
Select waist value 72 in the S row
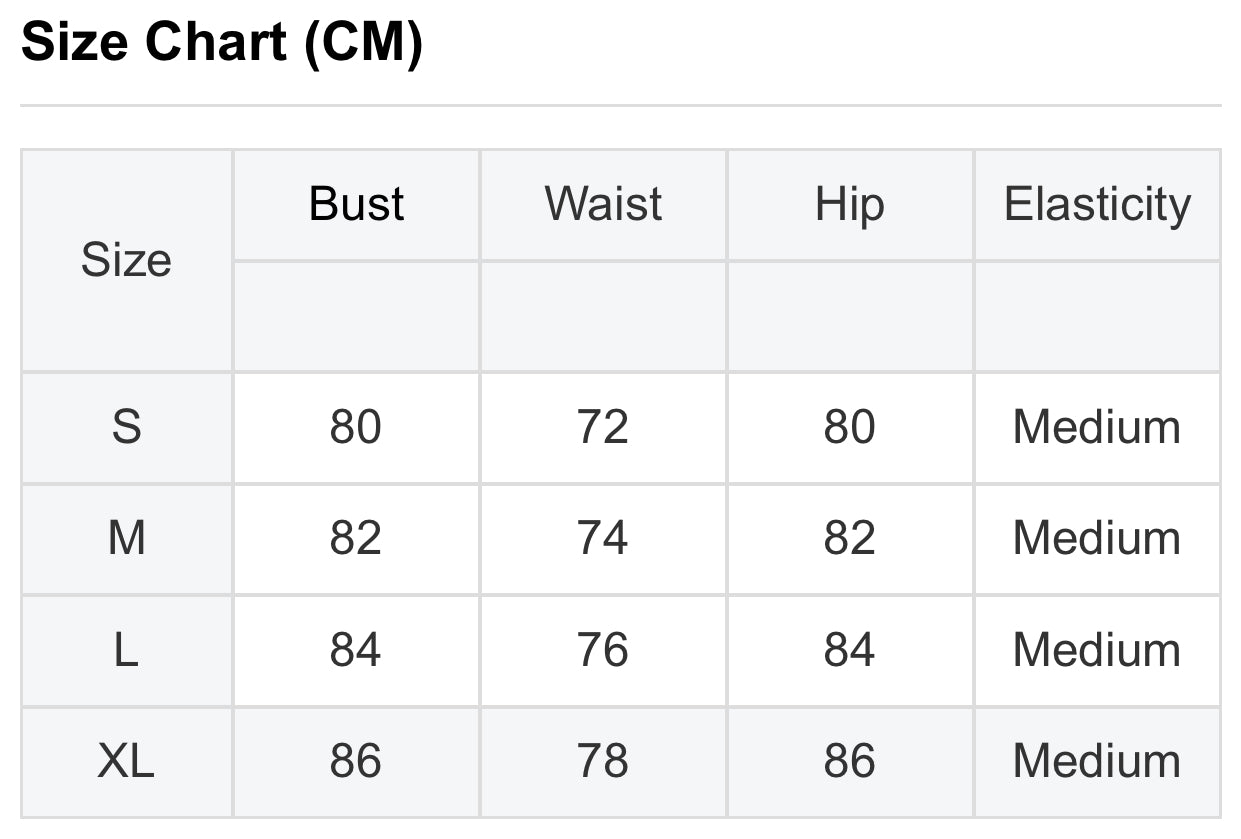603,427
